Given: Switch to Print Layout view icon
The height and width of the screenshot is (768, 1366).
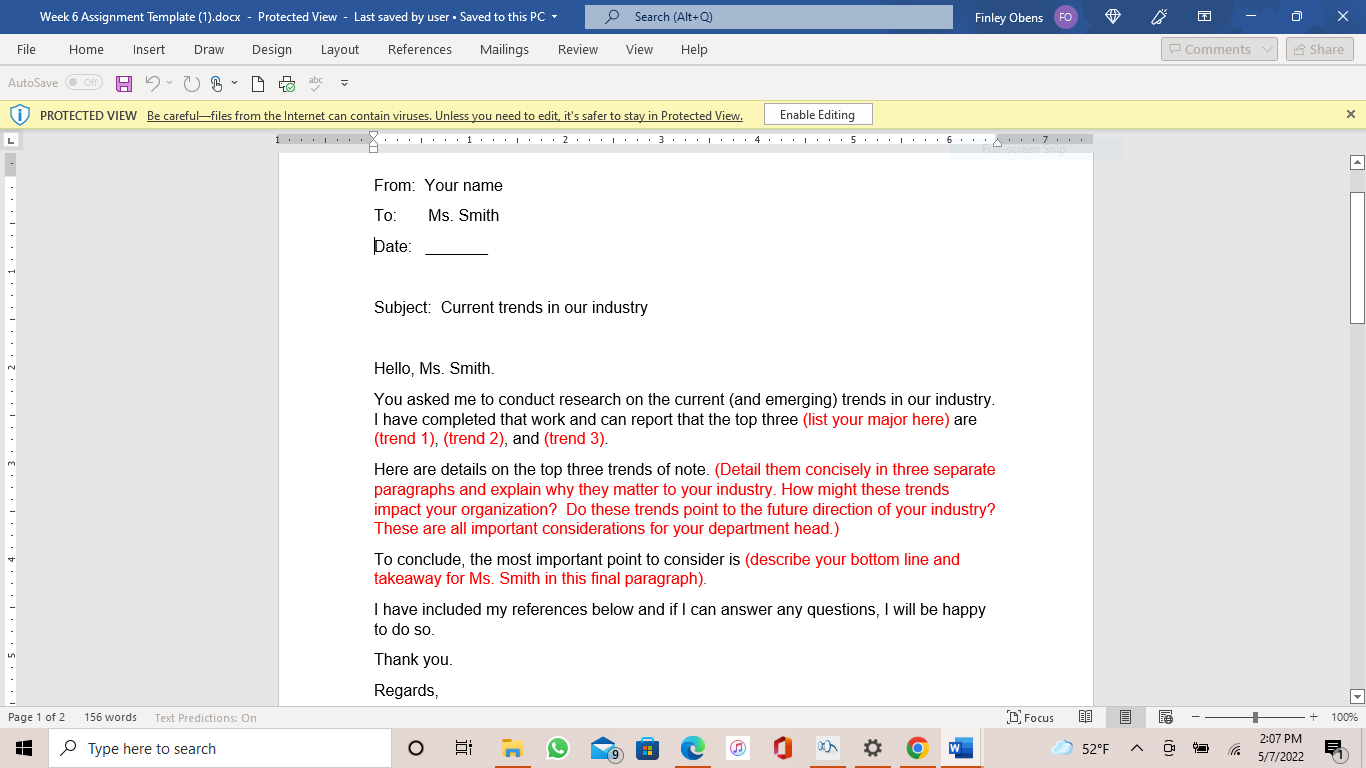Looking at the screenshot, I should click(1125, 717).
